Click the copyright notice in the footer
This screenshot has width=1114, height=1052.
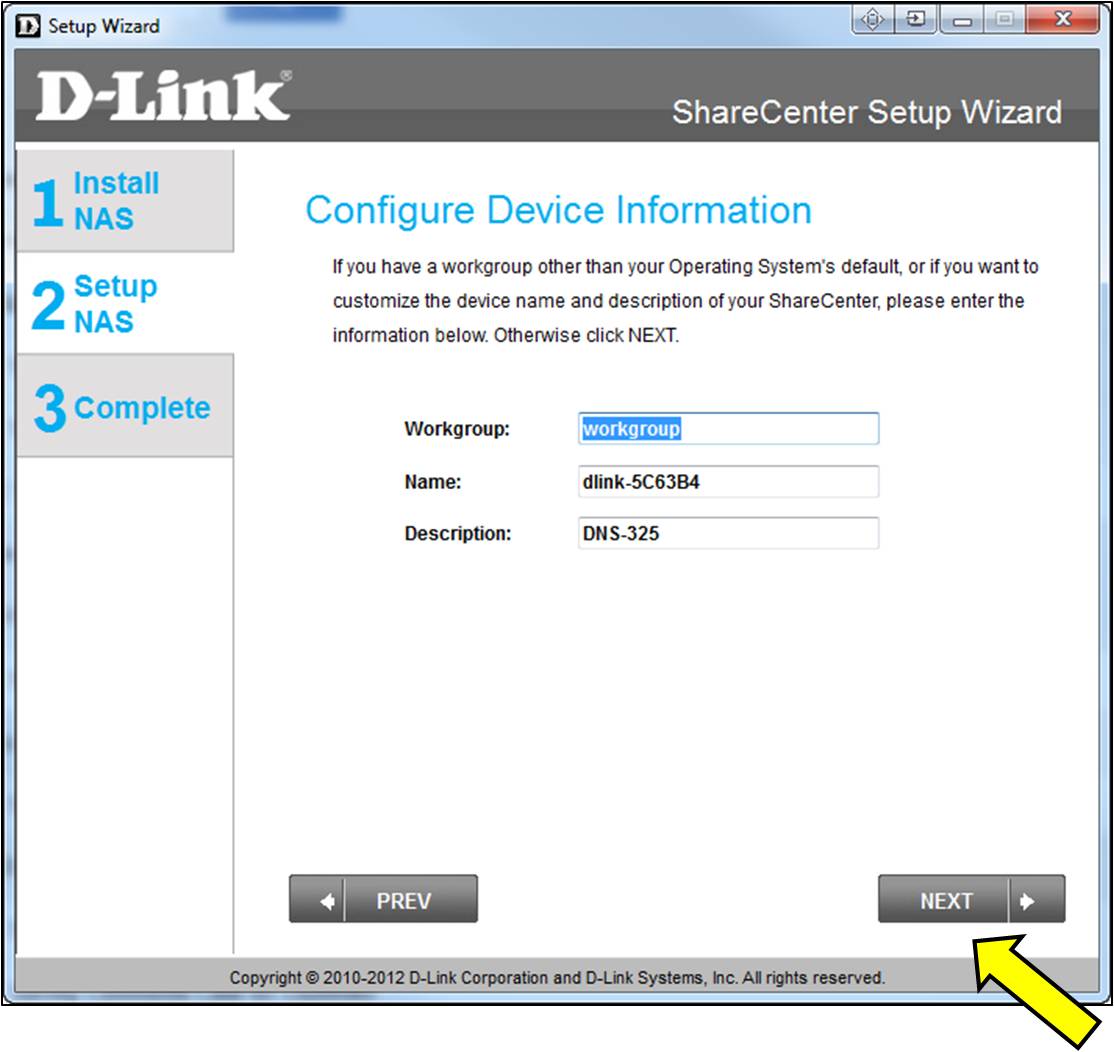point(557,978)
